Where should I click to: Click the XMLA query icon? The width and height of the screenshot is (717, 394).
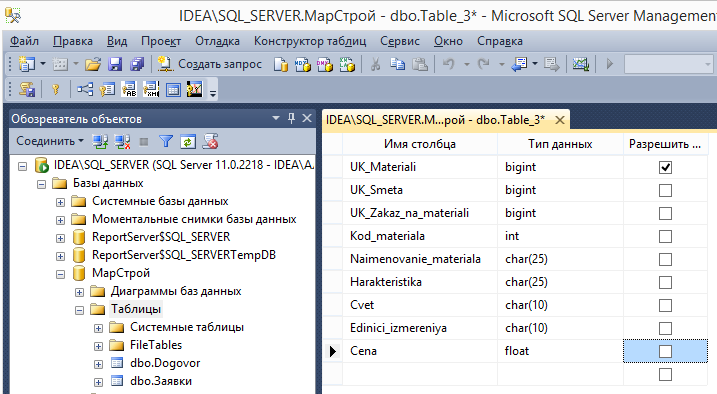point(347,64)
